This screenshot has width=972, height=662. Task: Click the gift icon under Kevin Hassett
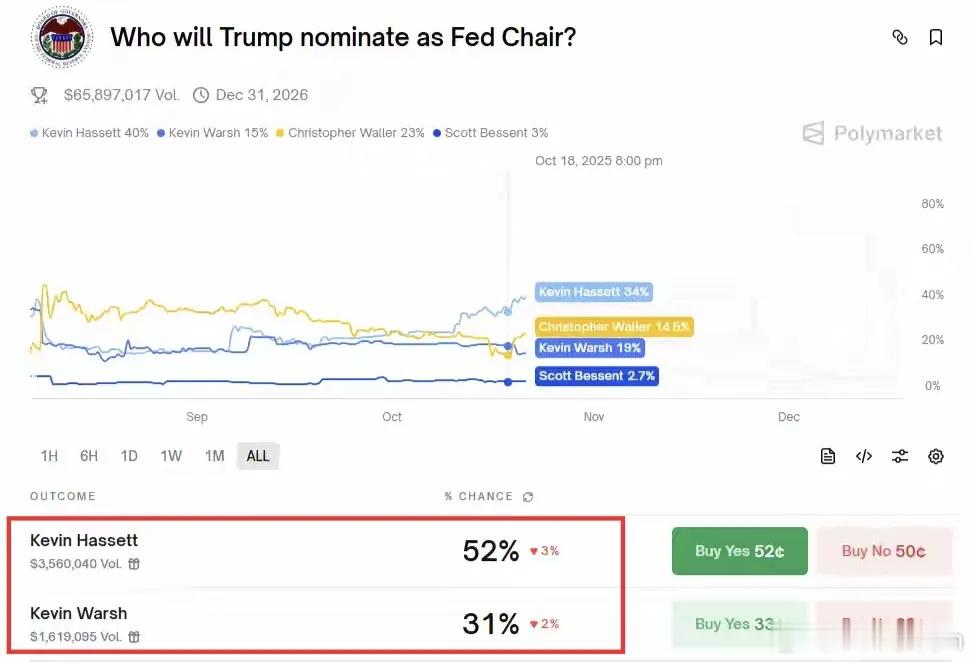(x=134, y=564)
